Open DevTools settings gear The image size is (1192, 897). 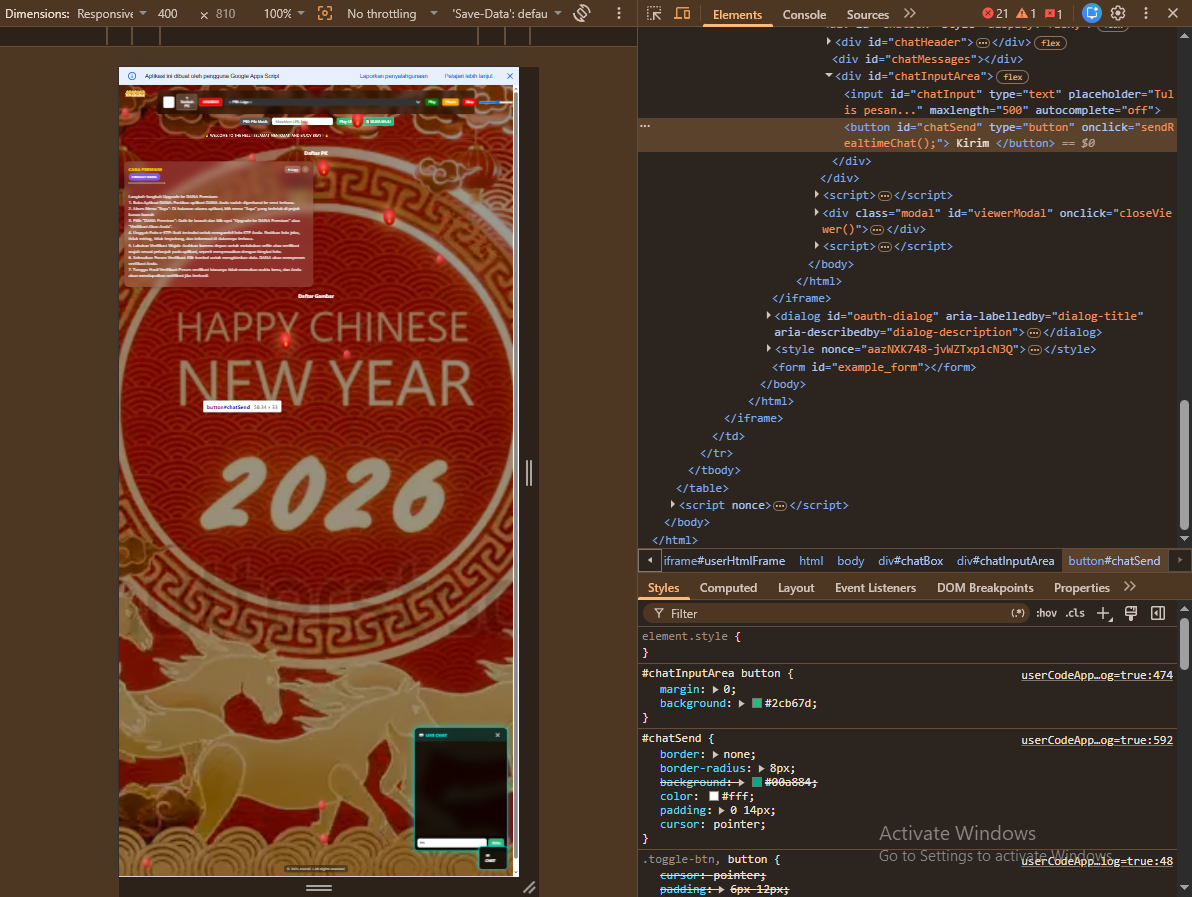1118,13
